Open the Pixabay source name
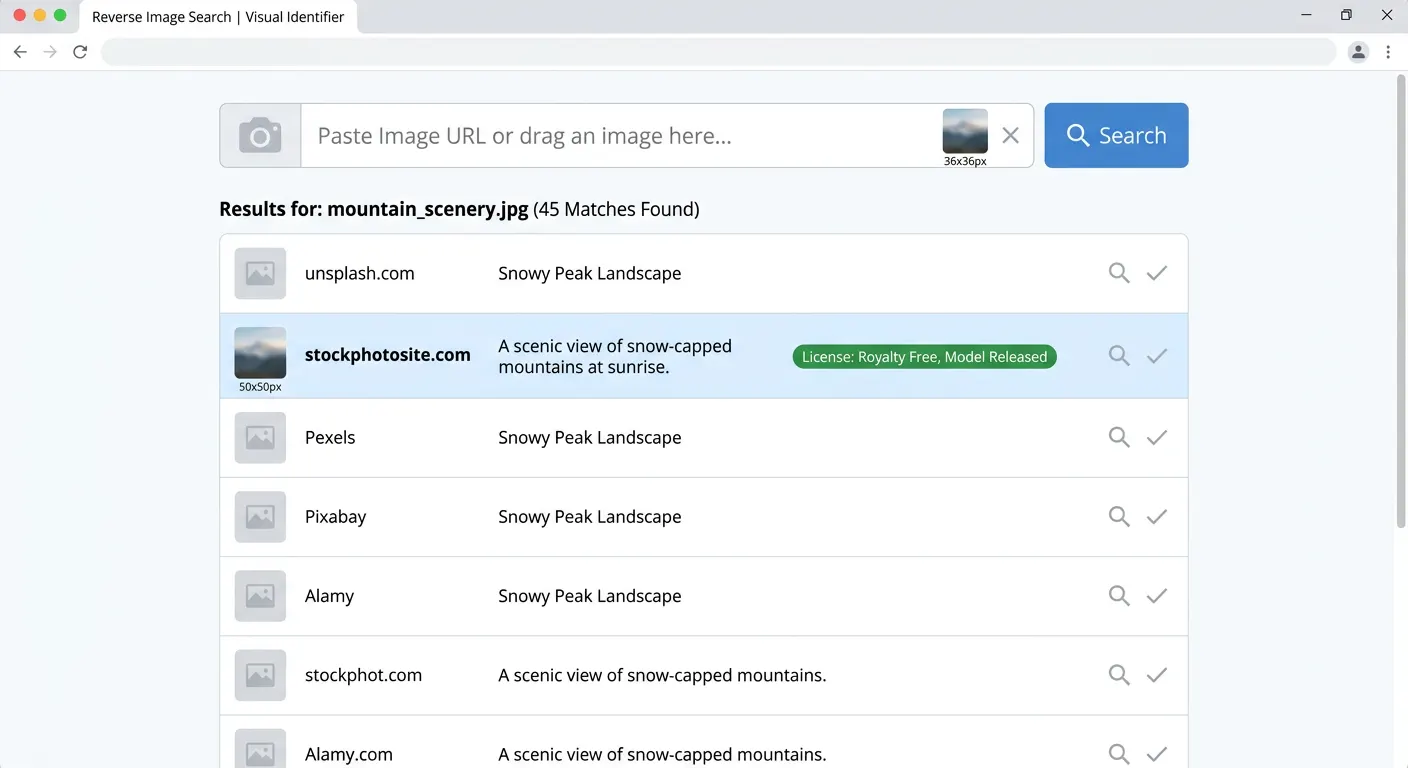The height and width of the screenshot is (768, 1408). coord(335,517)
